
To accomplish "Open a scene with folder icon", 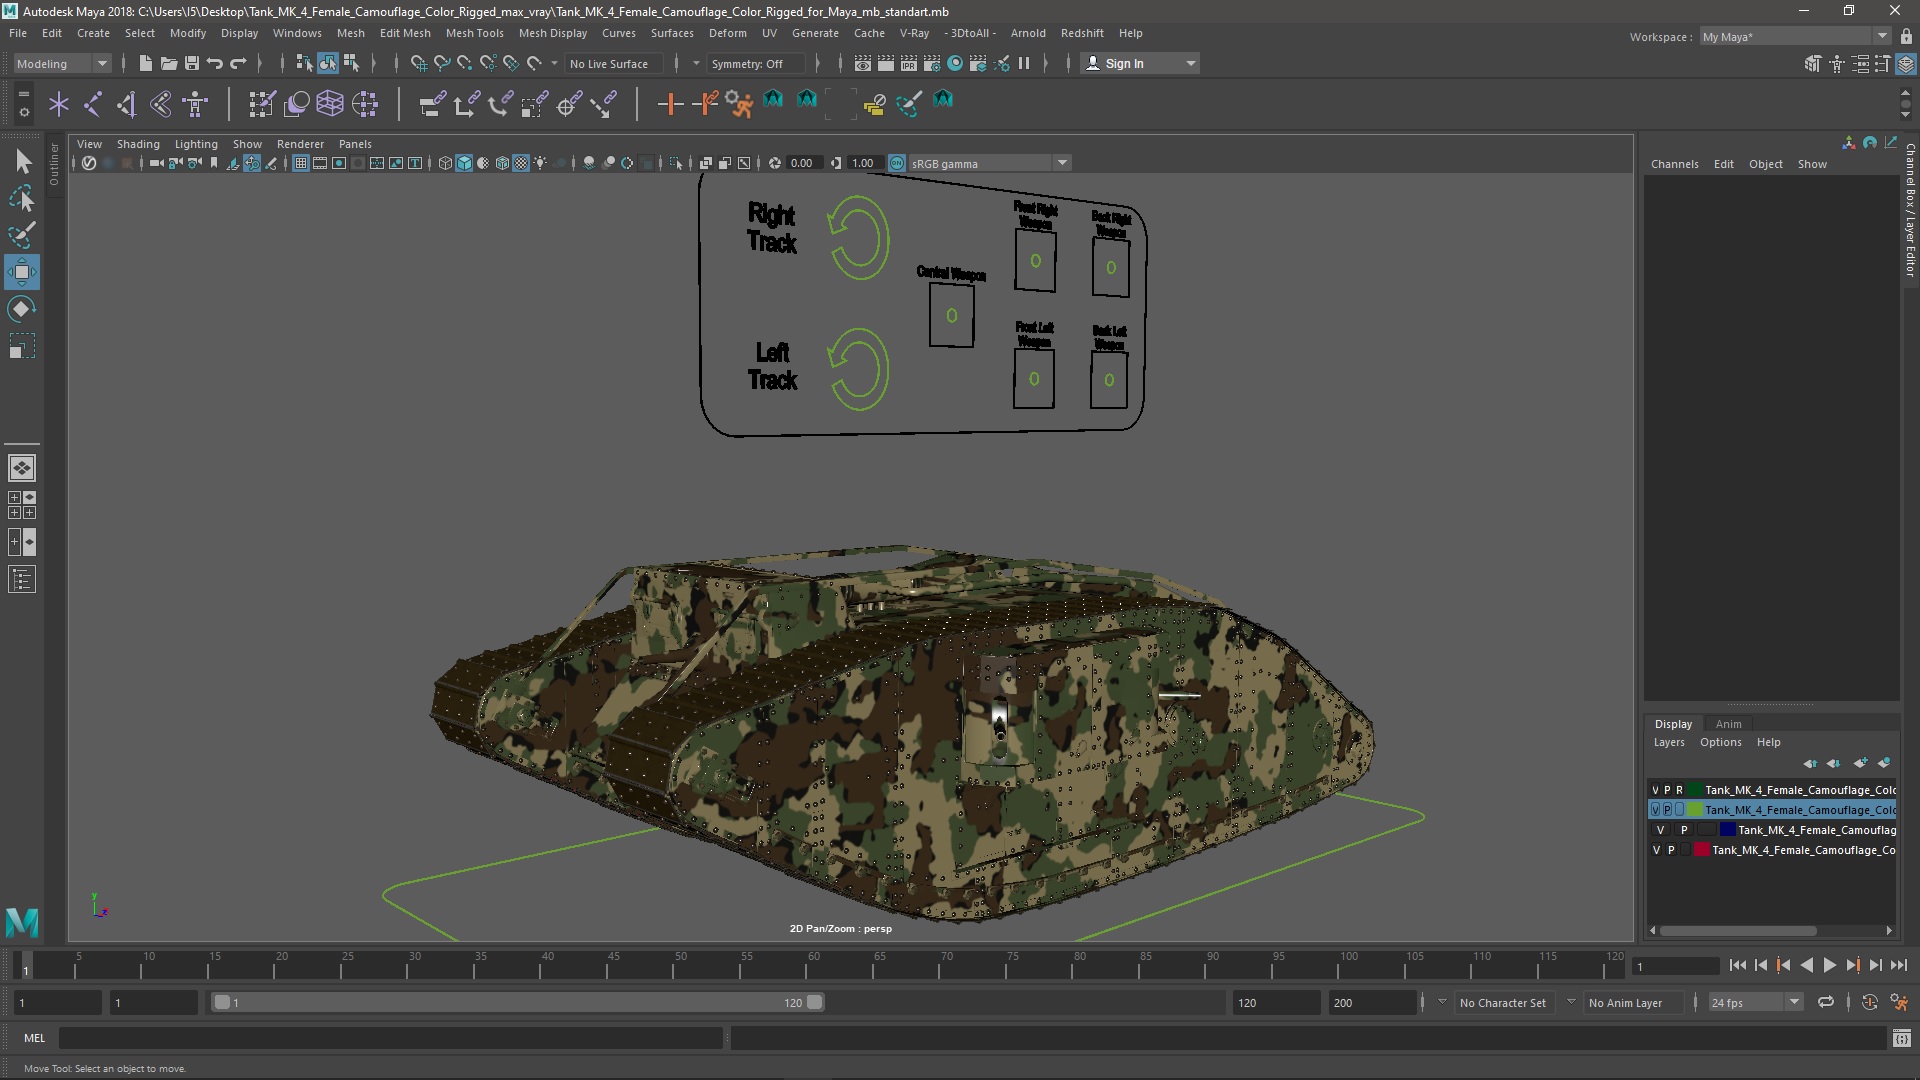I will pos(168,63).
